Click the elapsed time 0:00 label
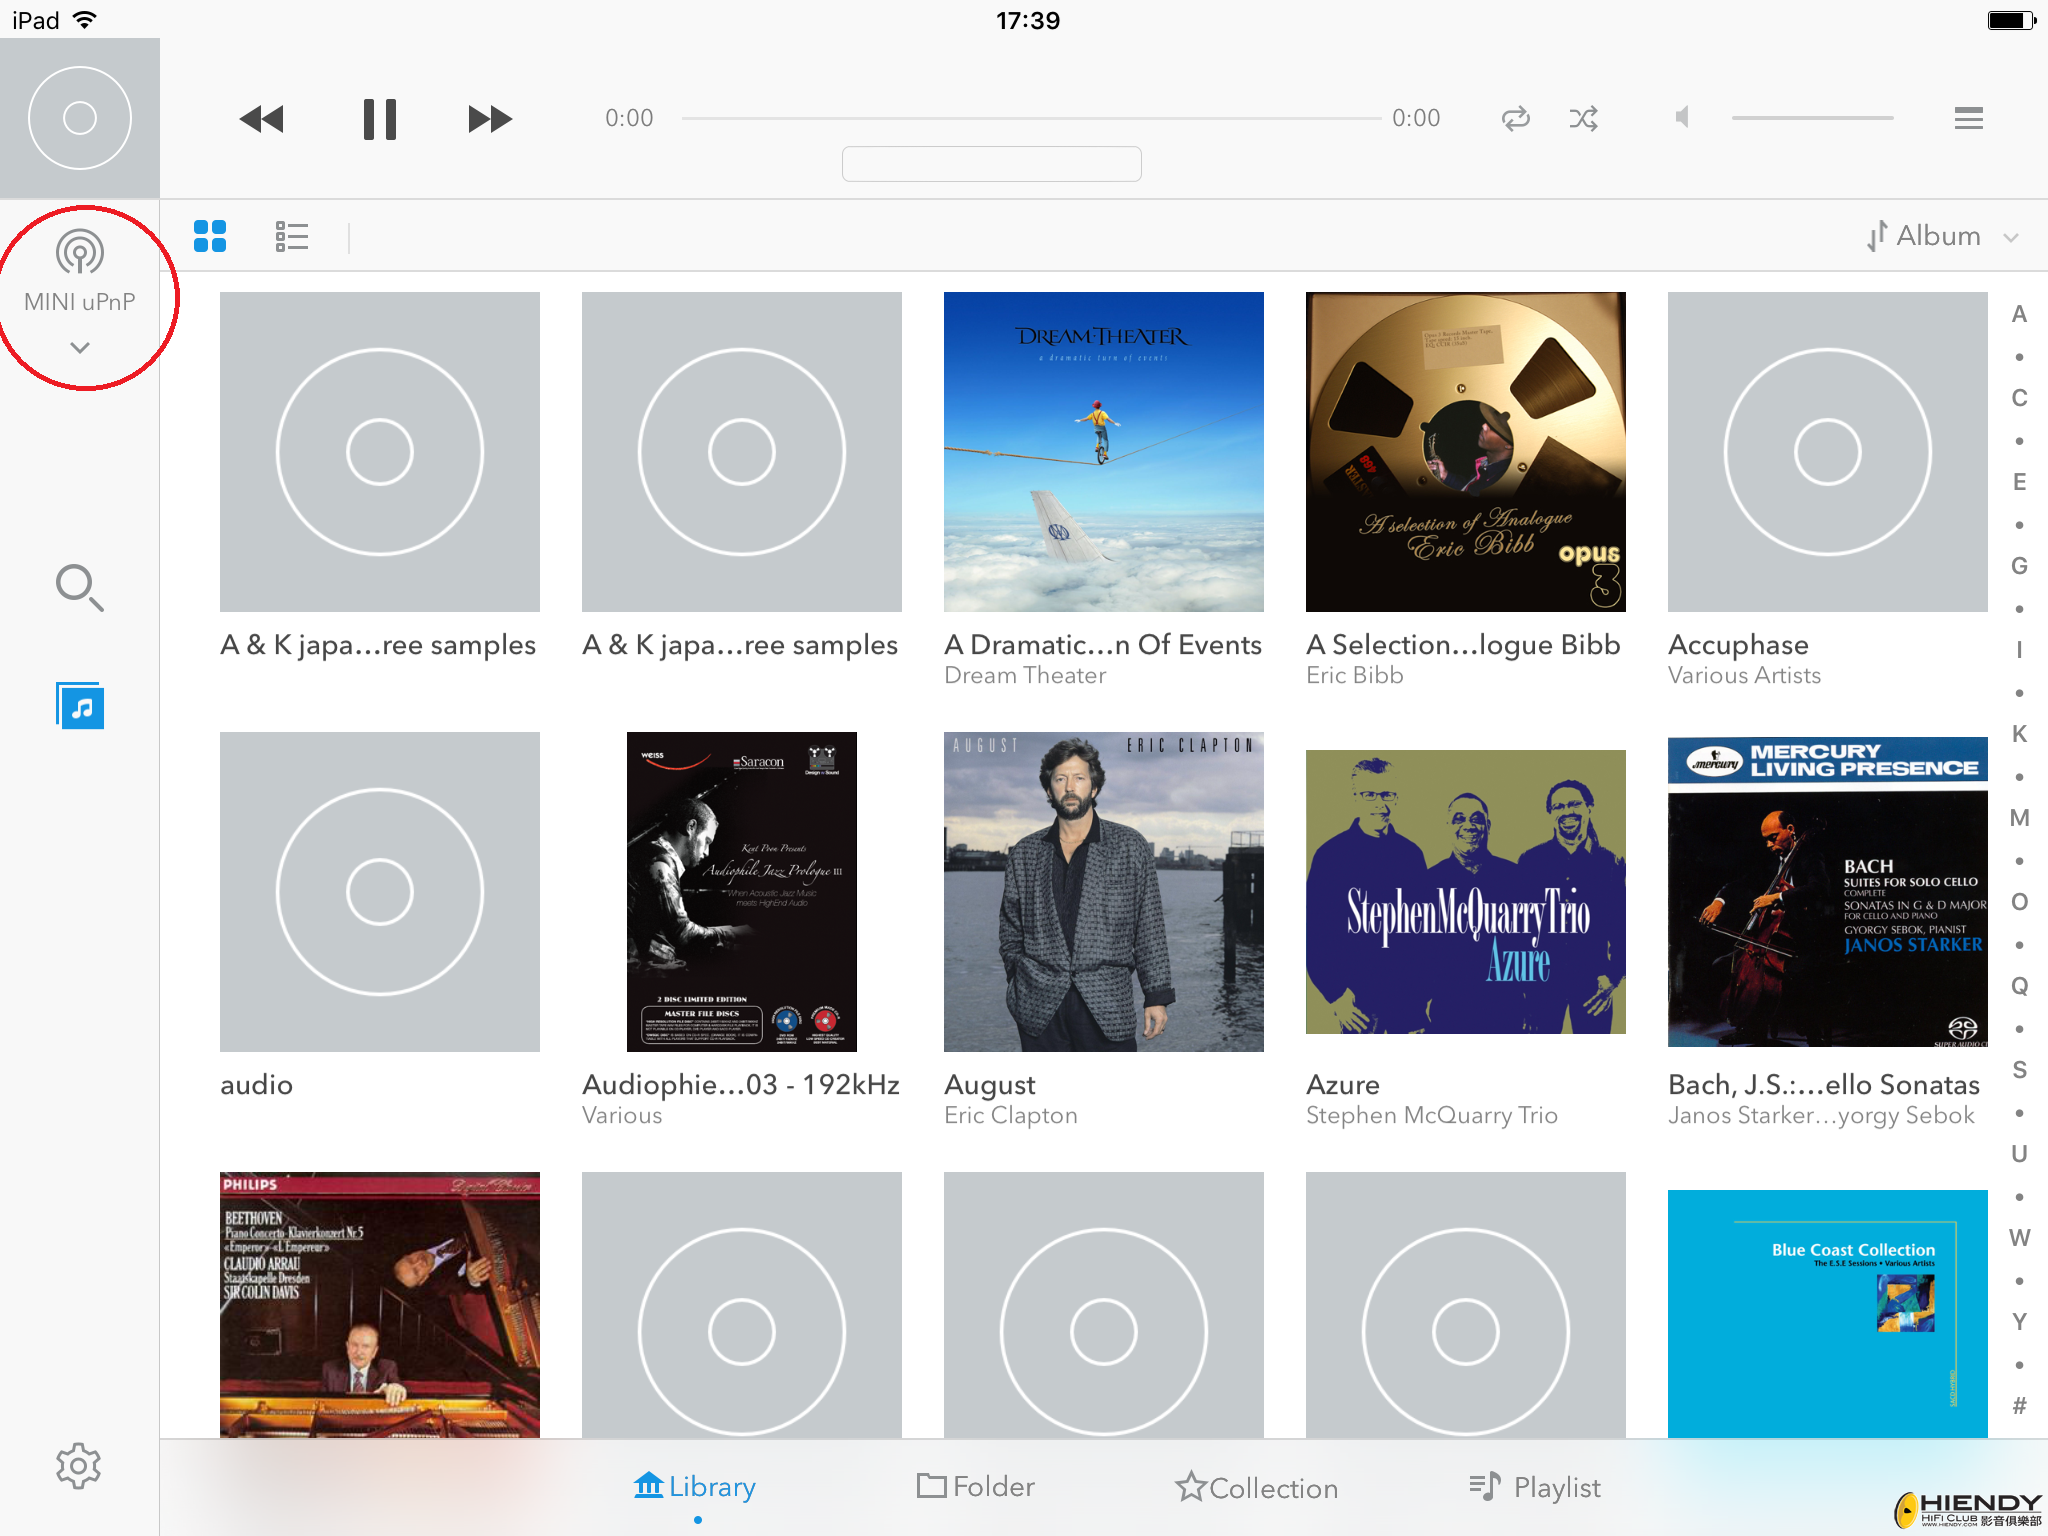 (629, 118)
